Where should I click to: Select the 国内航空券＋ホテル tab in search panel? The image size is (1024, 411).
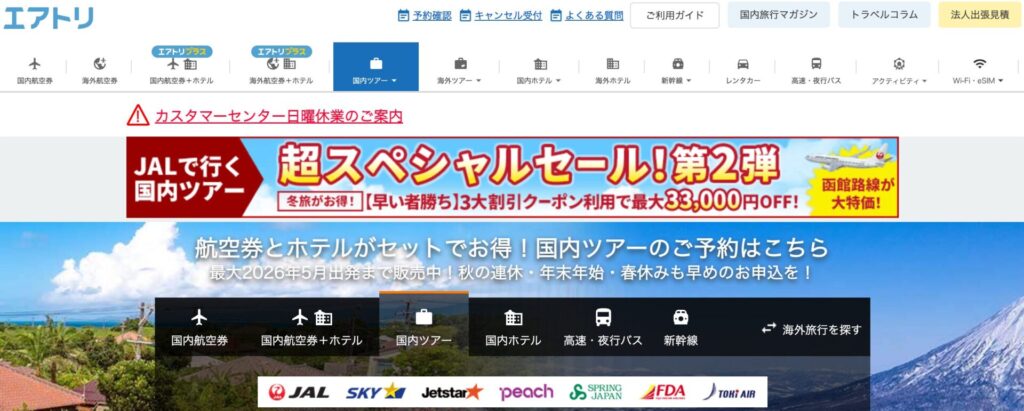(311, 328)
